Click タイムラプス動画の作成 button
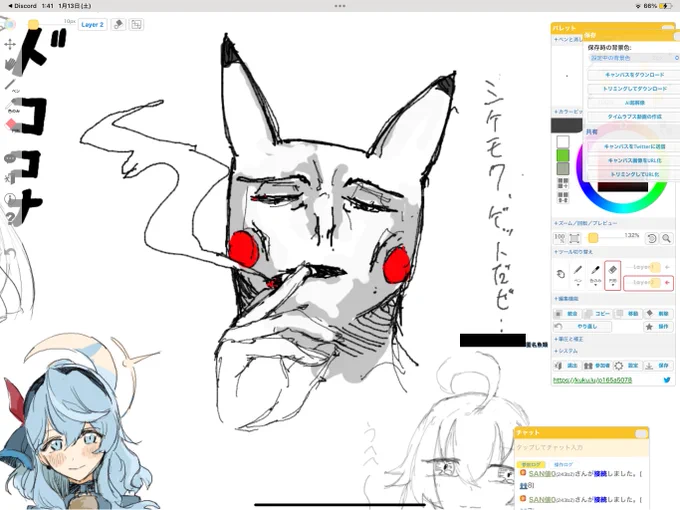 [x=634, y=117]
